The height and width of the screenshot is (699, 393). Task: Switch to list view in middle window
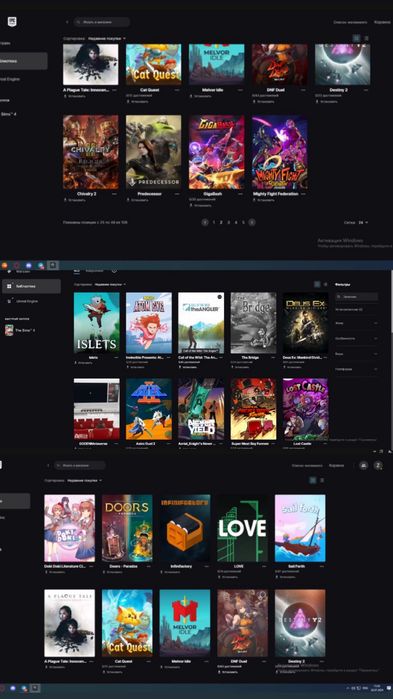click(x=326, y=284)
